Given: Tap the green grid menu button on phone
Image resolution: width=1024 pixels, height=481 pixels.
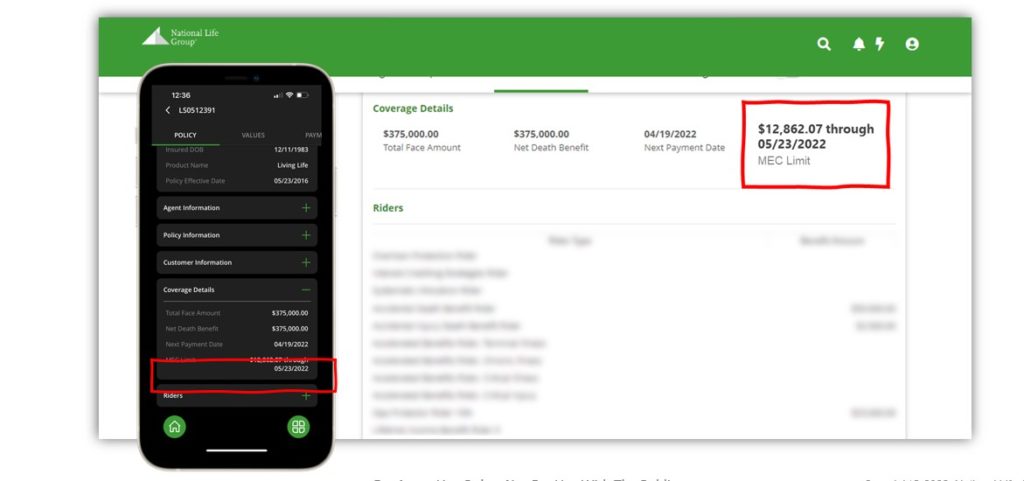Looking at the screenshot, I should pyautogui.click(x=297, y=427).
